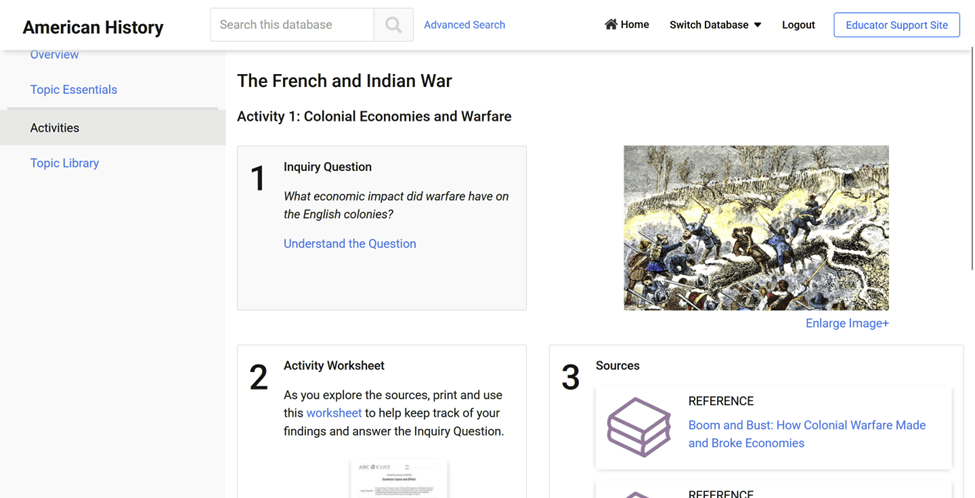Click the Home house icon

pyautogui.click(x=611, y=24)
